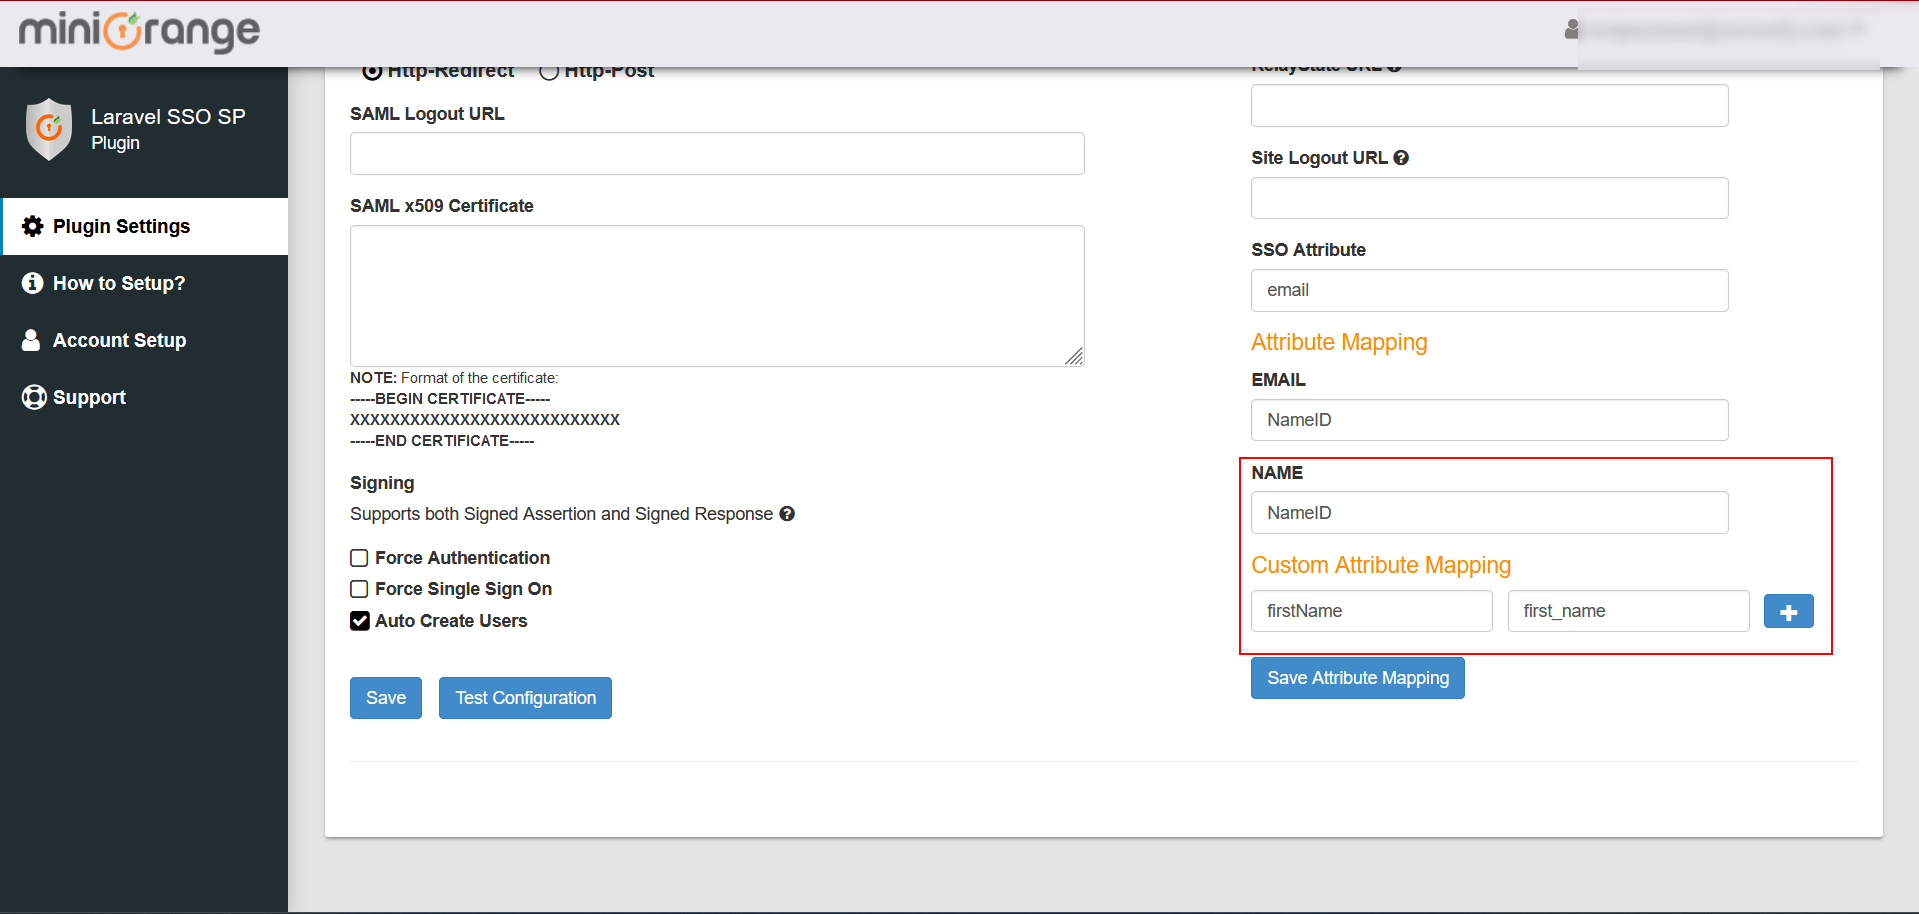
Task: Click the NAME attribute mapping field
Action: tap(1490, 513)
